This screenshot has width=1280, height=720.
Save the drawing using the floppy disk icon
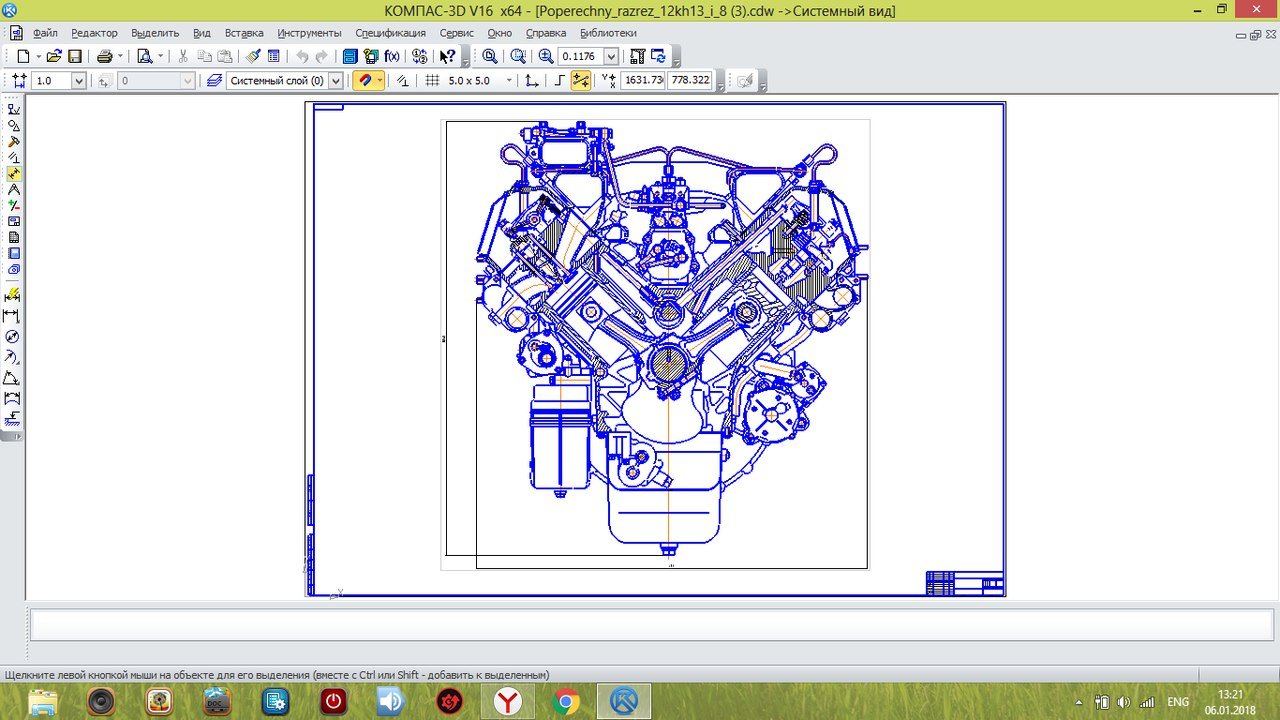[74, 57]
